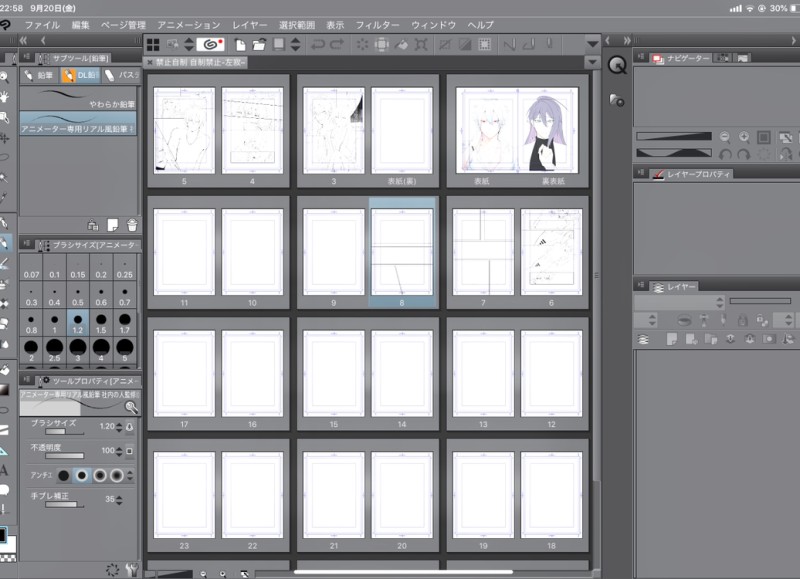Select the Hand move tool
This screenshot has width=800, height=579.
(x=5, y=97)
